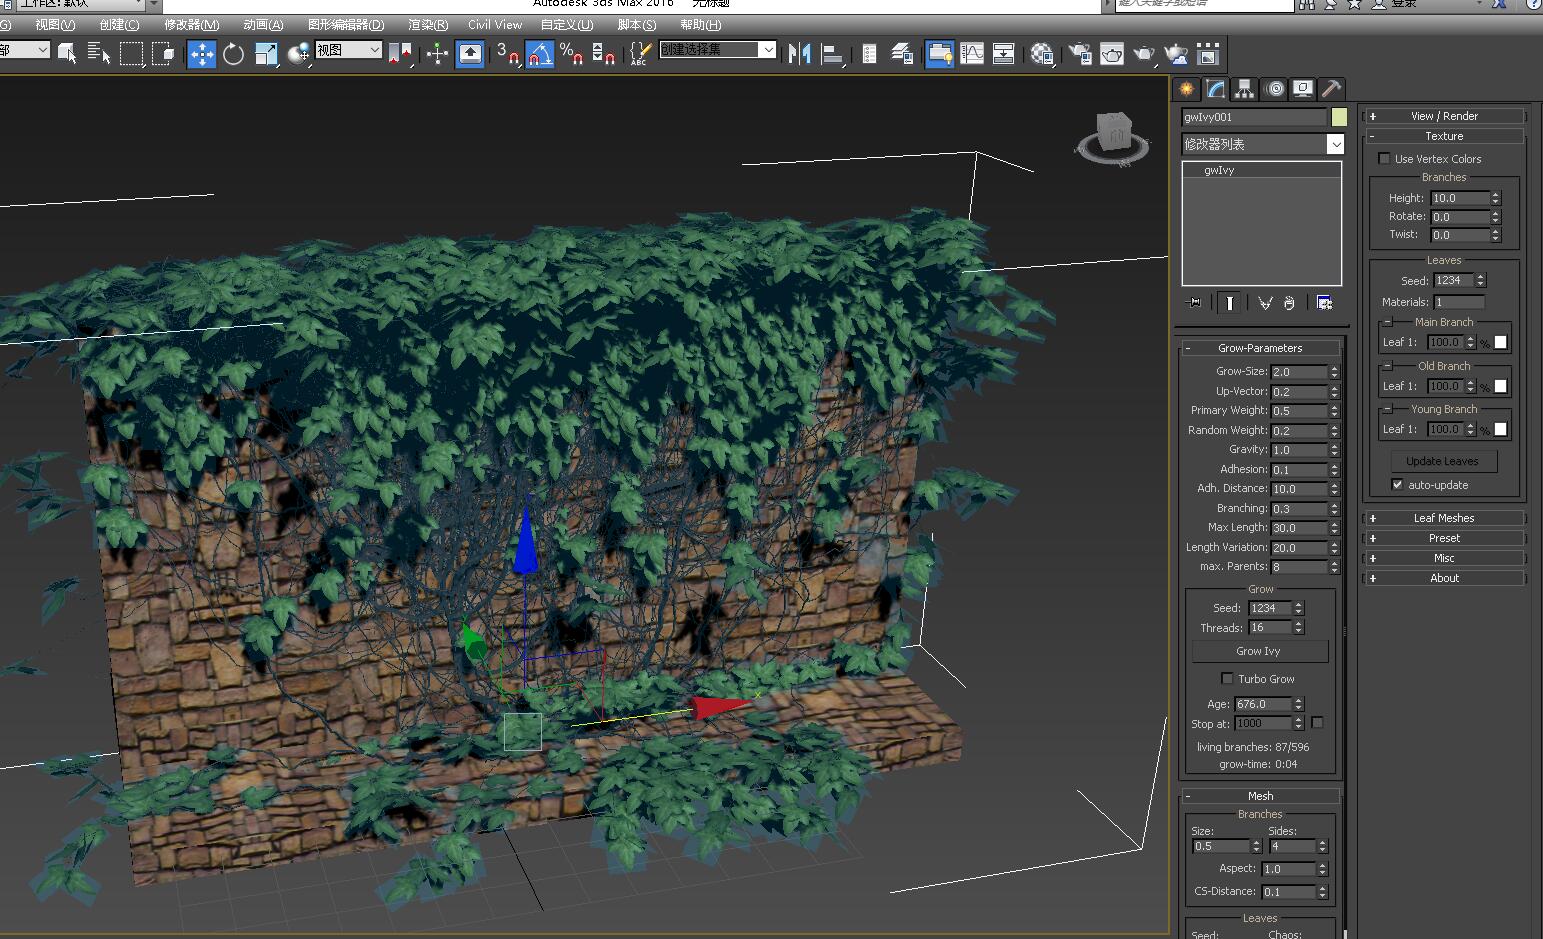1543x939 pixels.
Task: Open Select by Name tool
Action: [x=99, y=54]
